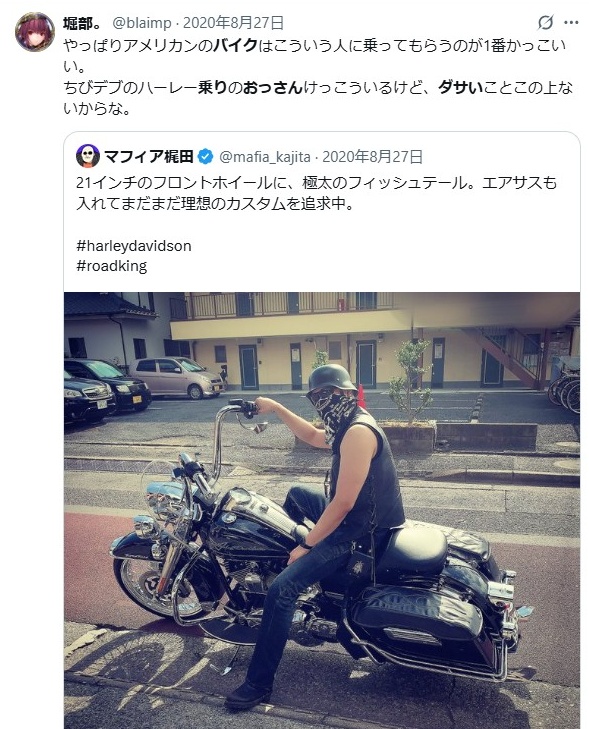Click the Grok circle-slash icon
This screenshot has width=589, height=729.
pyautogui.click(x=545, y=22)
